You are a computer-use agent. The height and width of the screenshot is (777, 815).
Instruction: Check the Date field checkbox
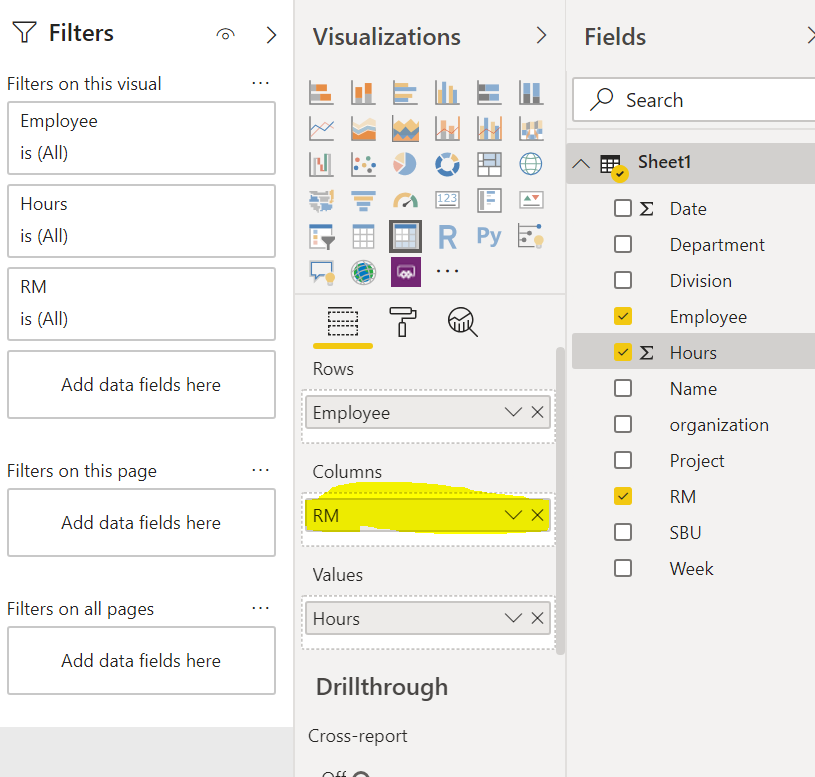[x=623, y=208]
